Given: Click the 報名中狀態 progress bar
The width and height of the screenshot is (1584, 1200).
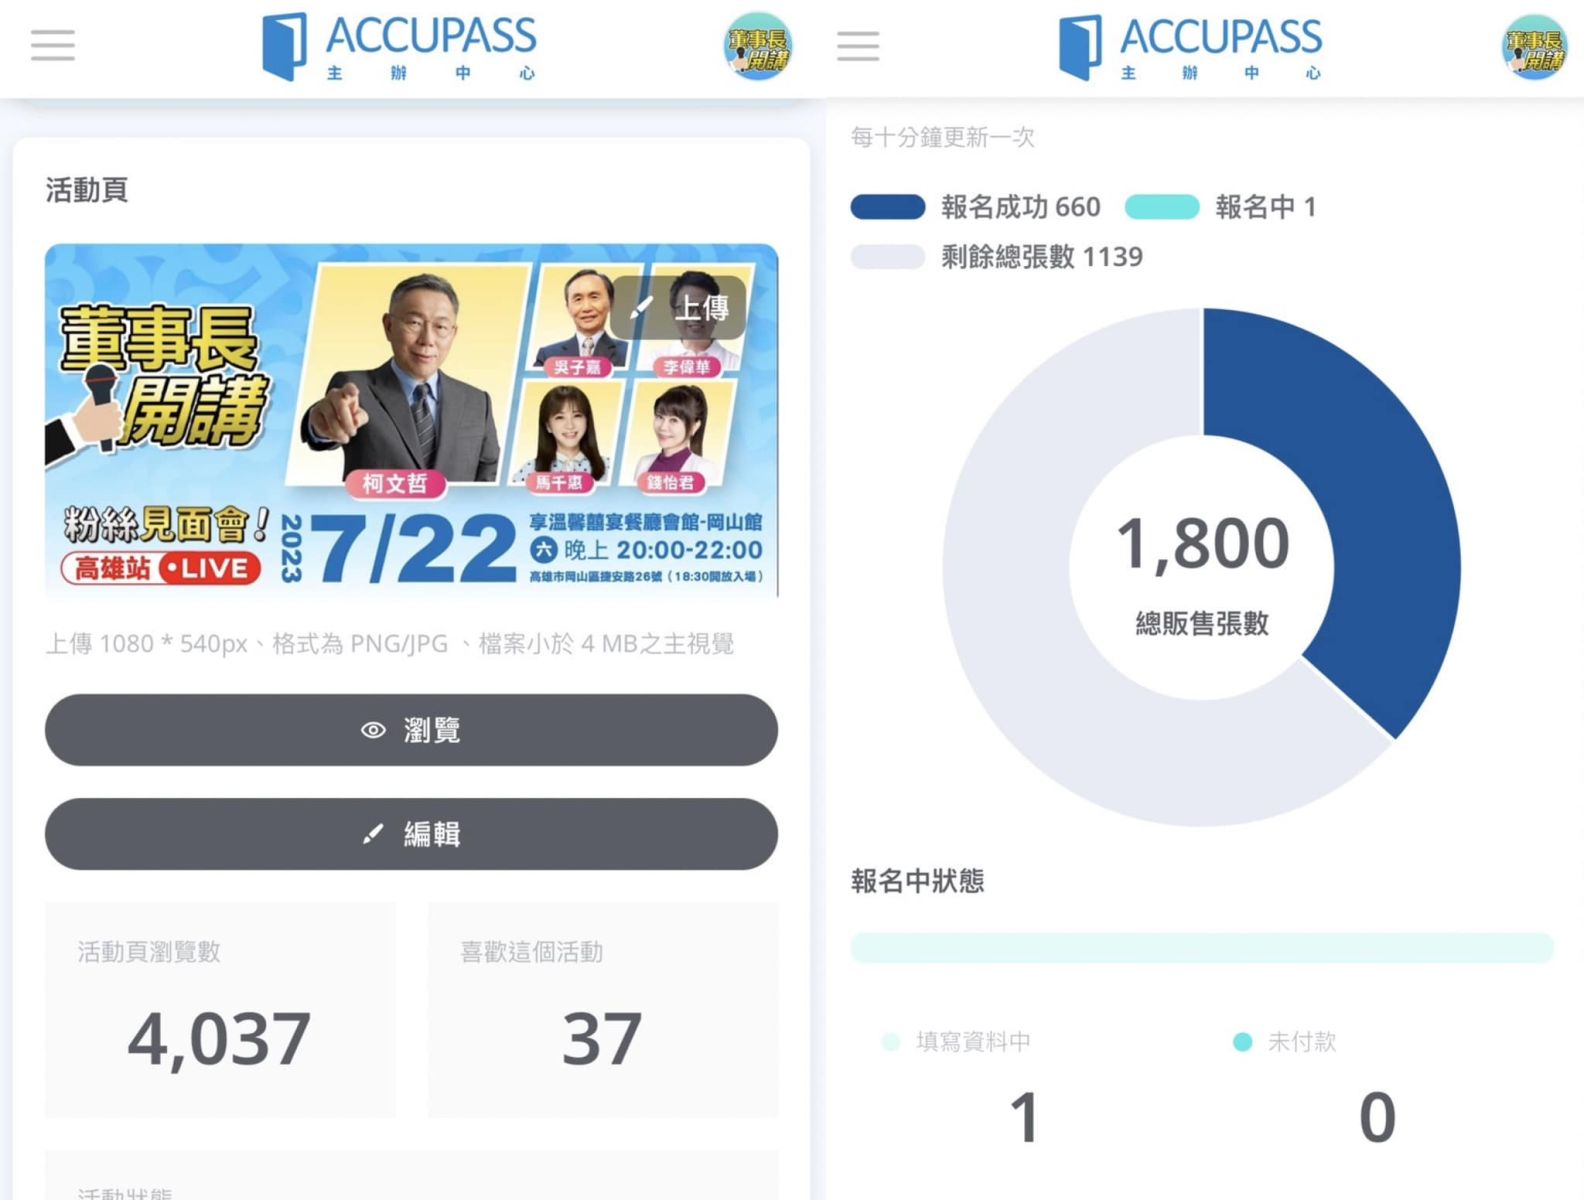Looking at the screenshot, I should [1202, 948].
